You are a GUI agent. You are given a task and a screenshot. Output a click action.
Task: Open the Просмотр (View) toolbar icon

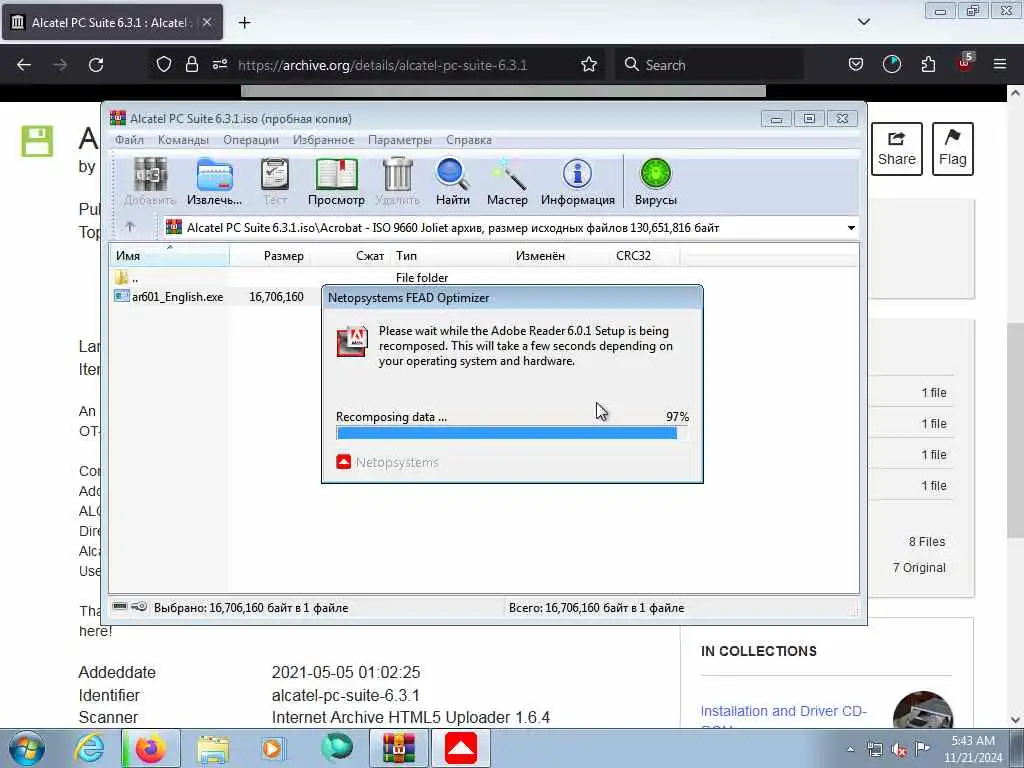point(336,182)
